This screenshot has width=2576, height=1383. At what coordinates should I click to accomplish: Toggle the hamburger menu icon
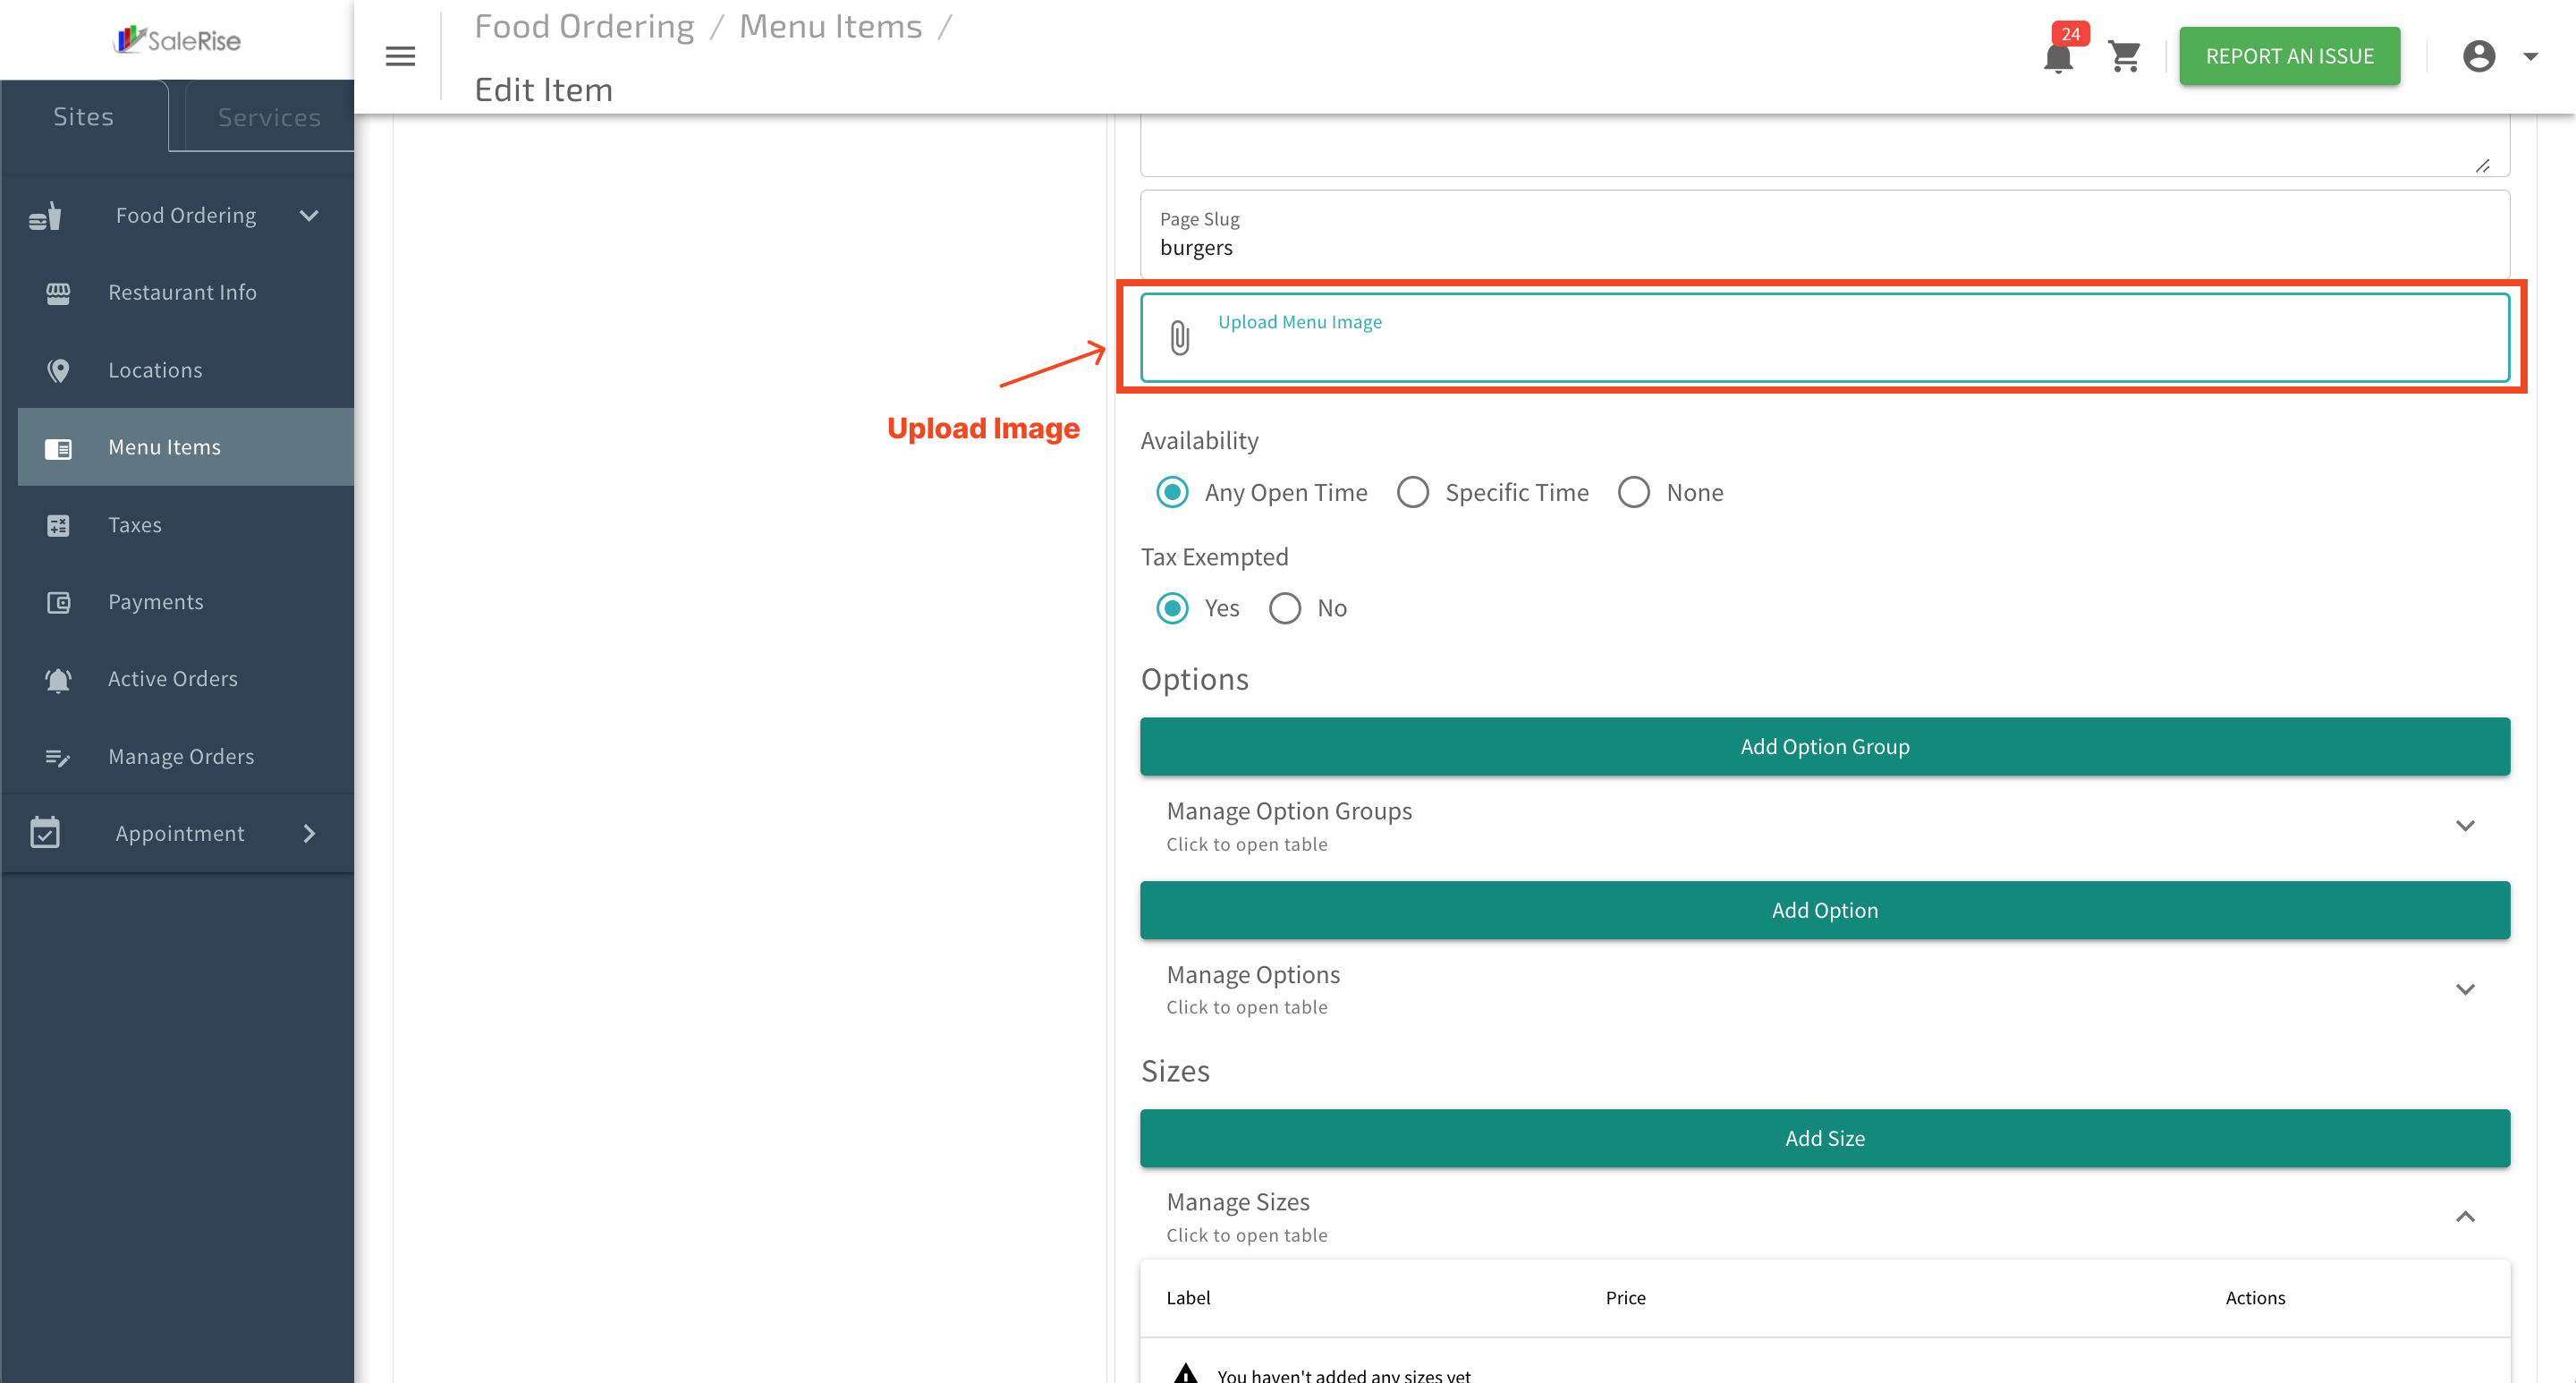[x=400, y=56]
